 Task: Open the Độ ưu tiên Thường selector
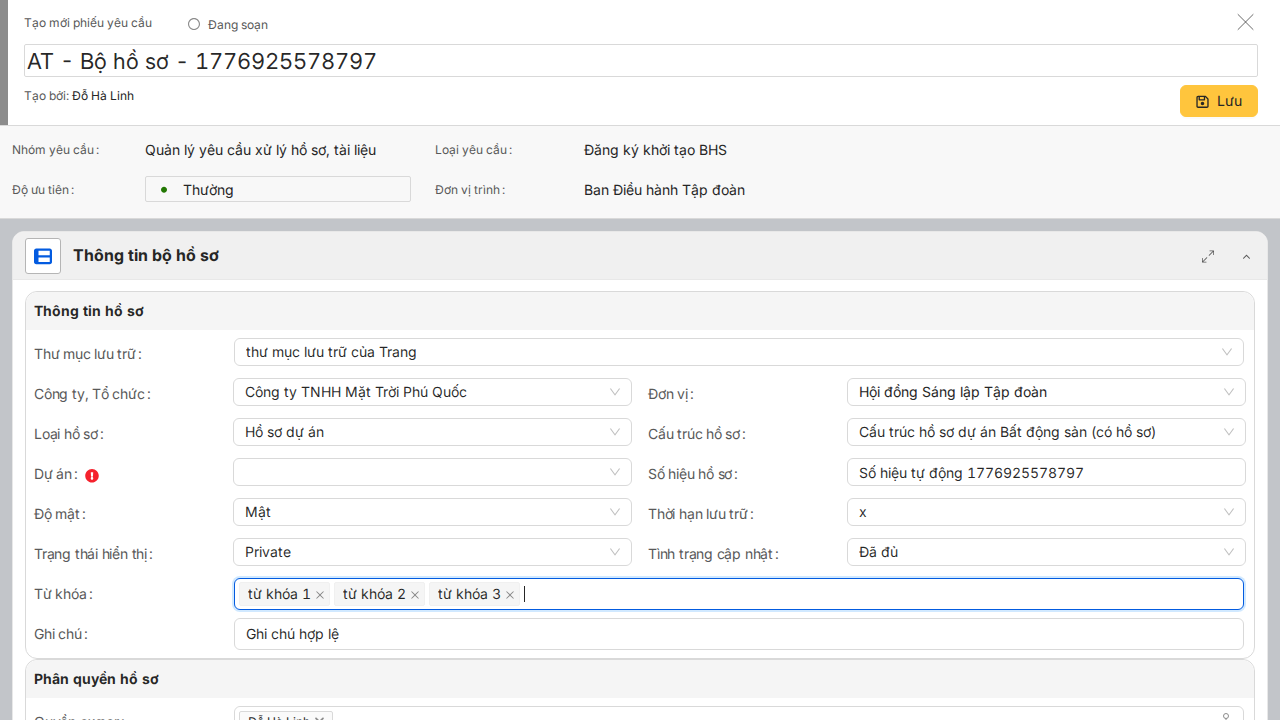pos(278,189)
